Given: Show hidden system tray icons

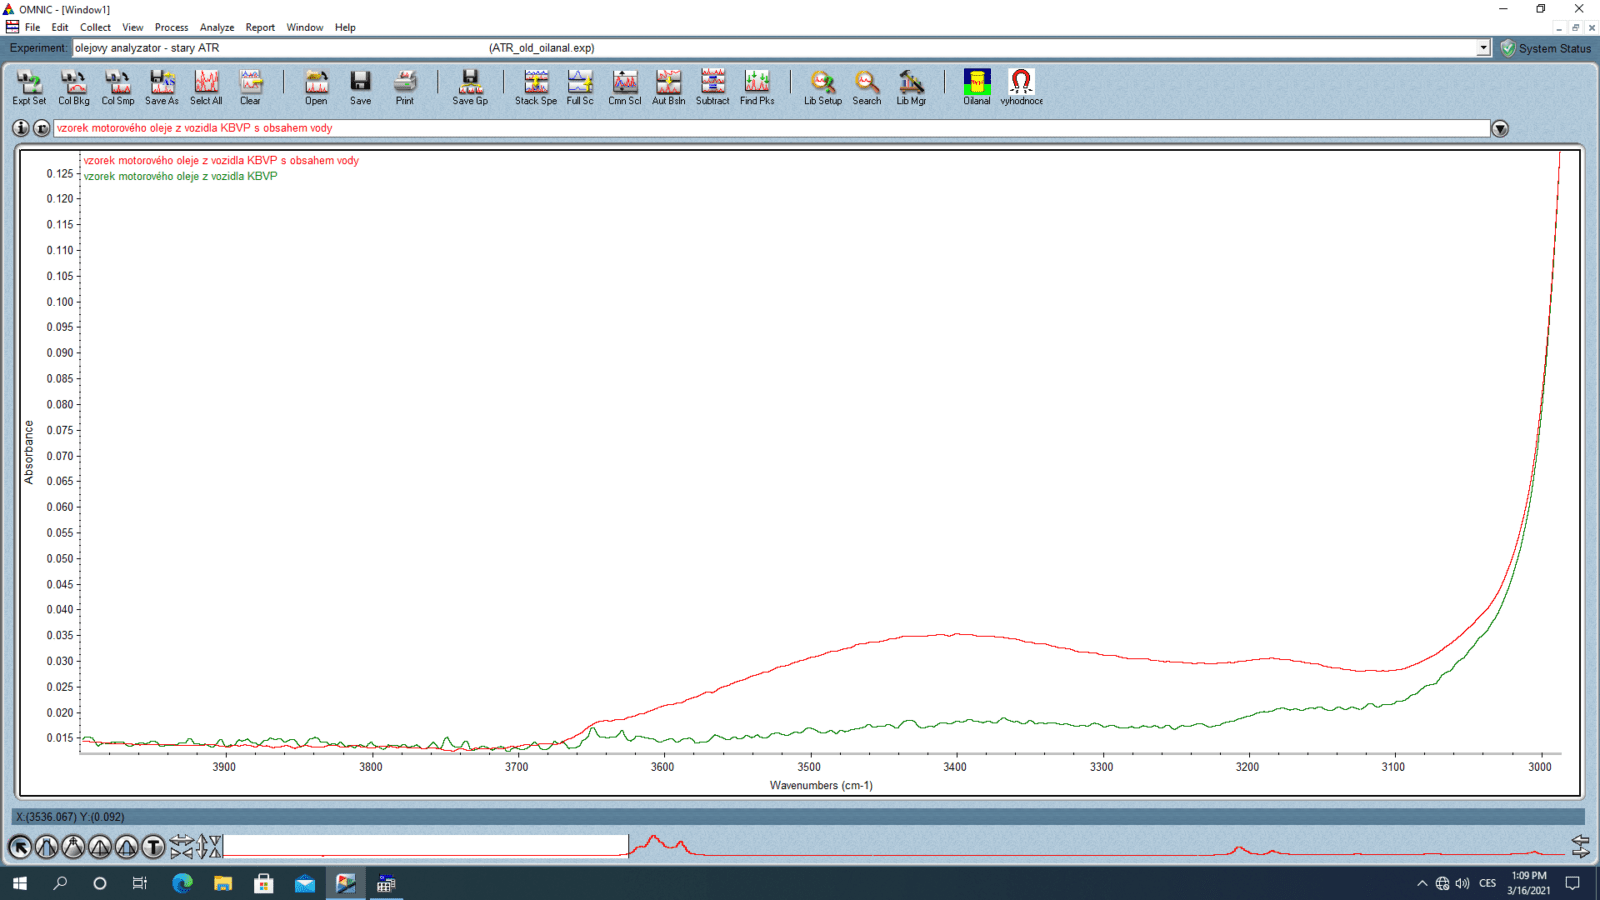Looking at the screenshot, I should [x=1422, y=883].
